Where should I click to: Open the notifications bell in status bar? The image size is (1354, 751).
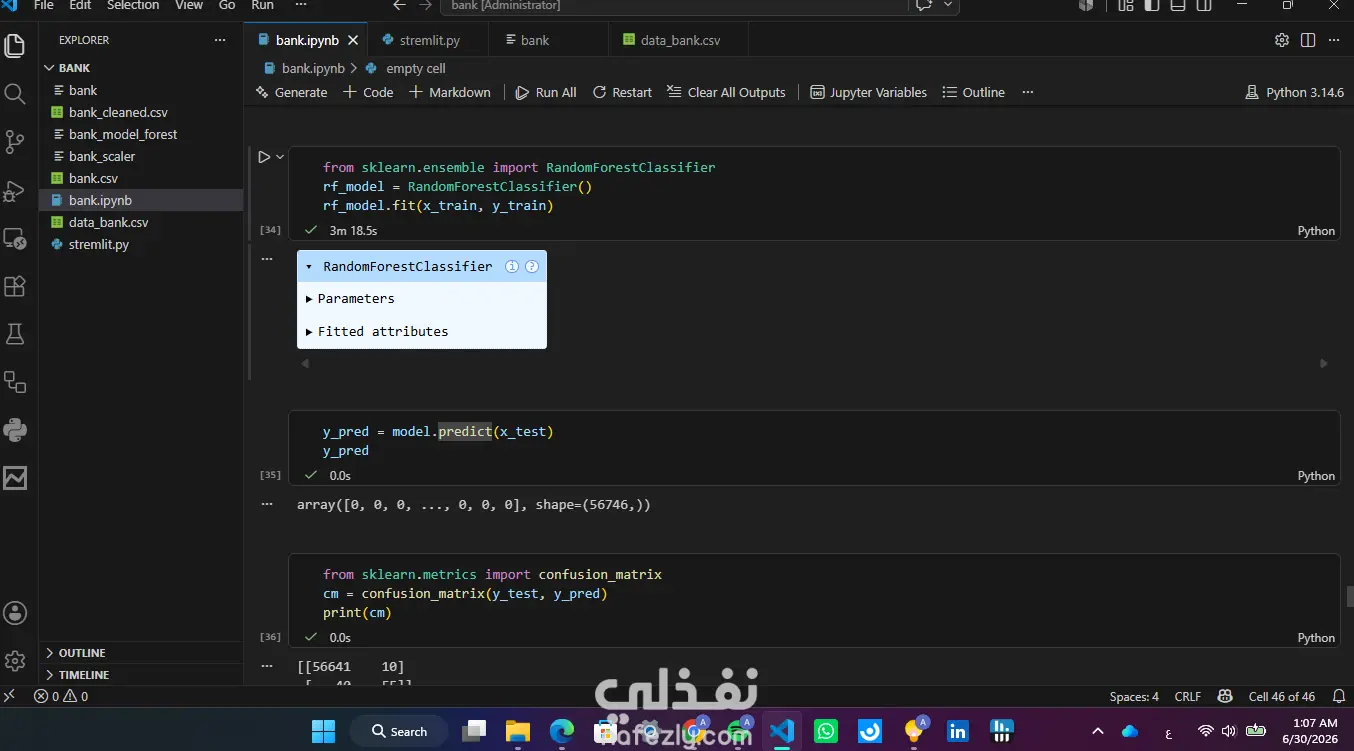[x=1338, y=696]
